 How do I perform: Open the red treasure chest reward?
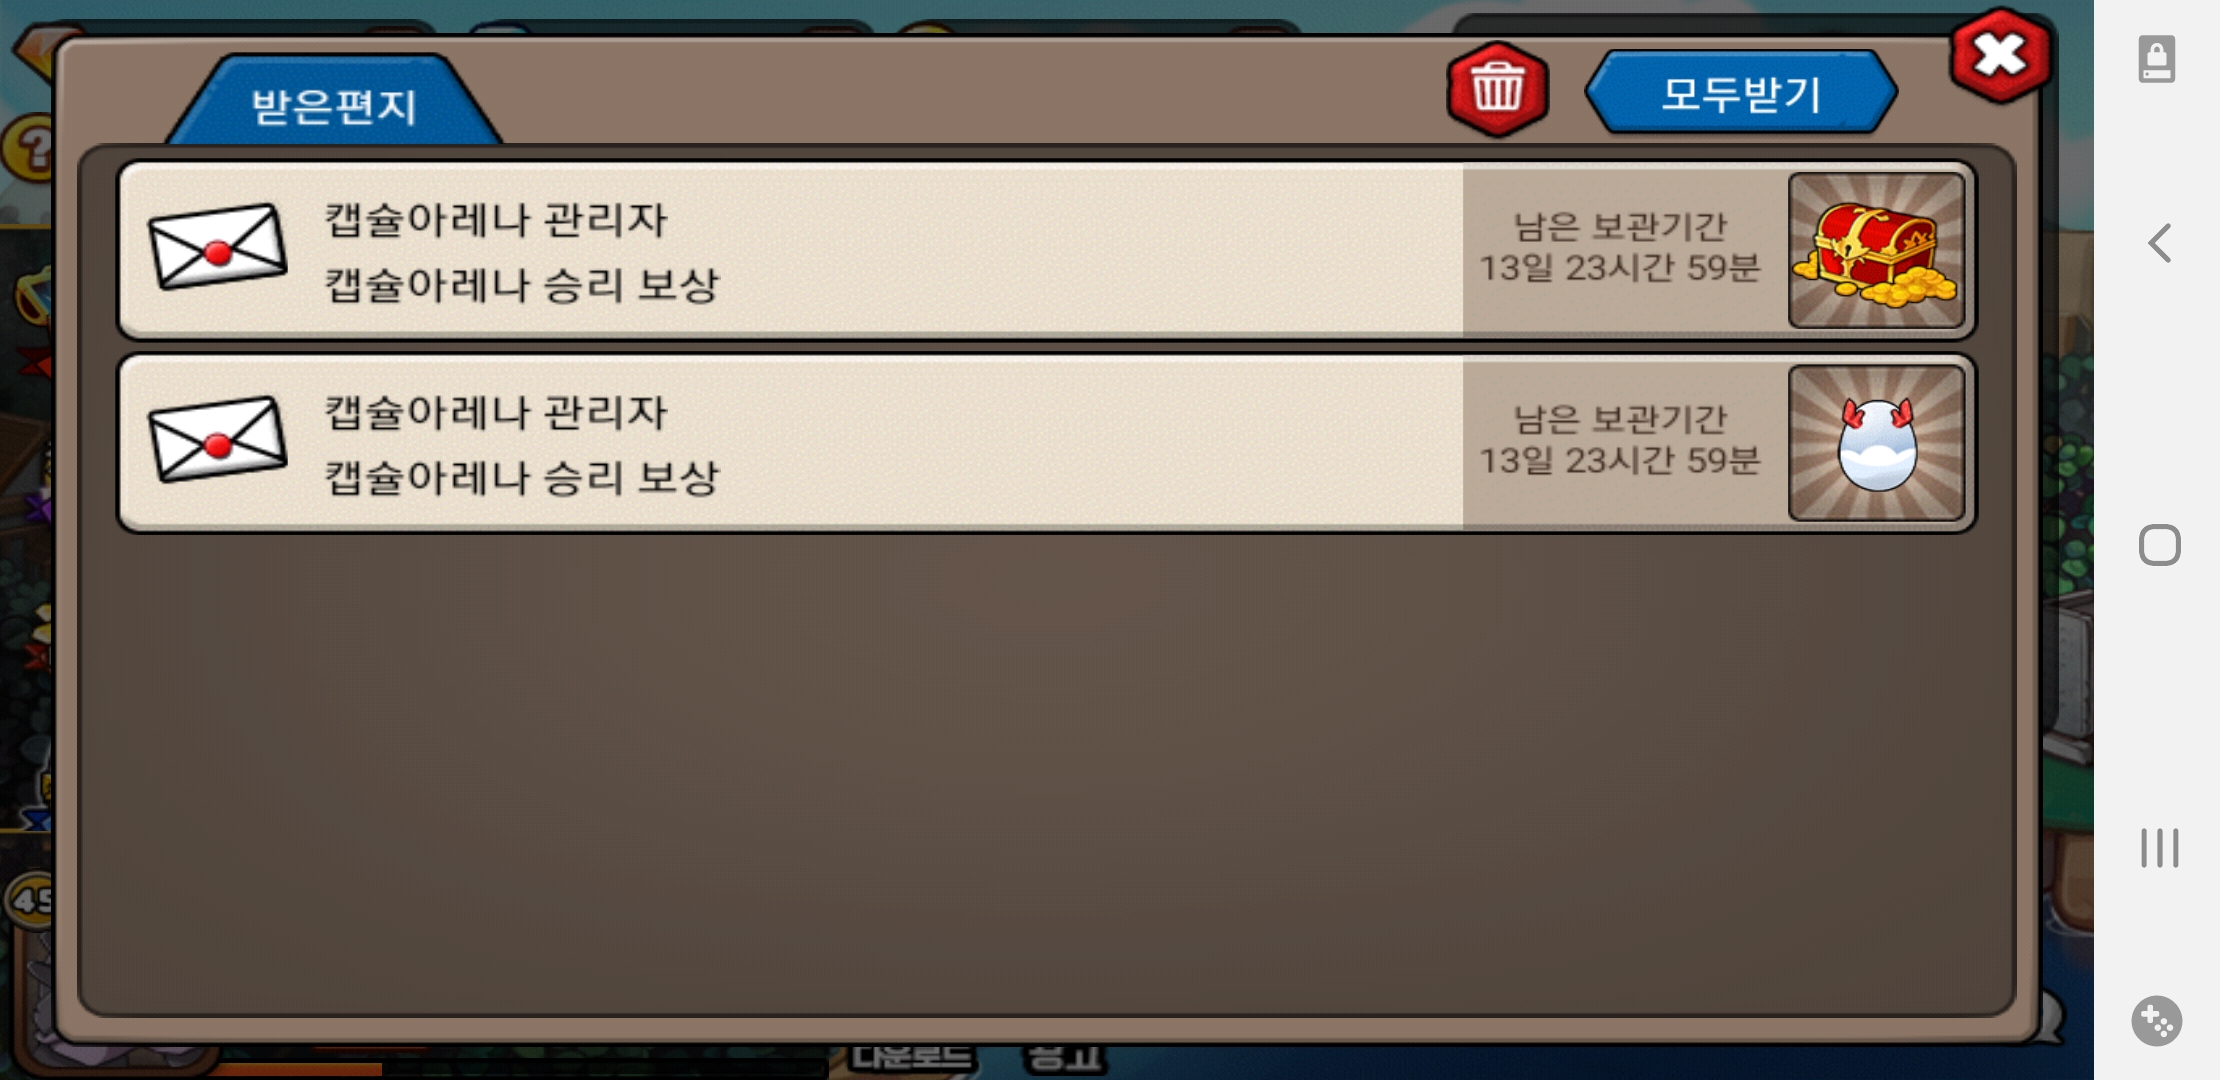tap(1876, 251)
